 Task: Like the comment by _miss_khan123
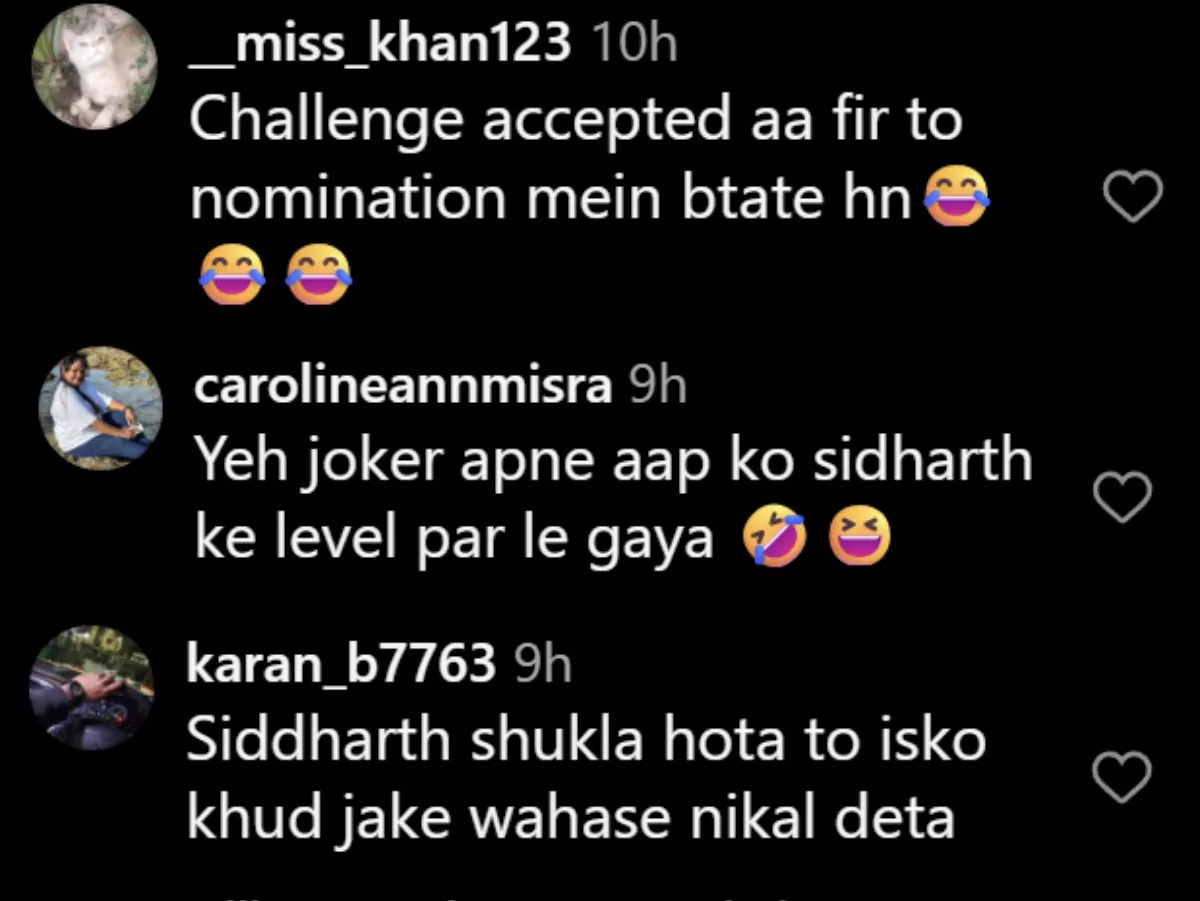point(1132,195)
